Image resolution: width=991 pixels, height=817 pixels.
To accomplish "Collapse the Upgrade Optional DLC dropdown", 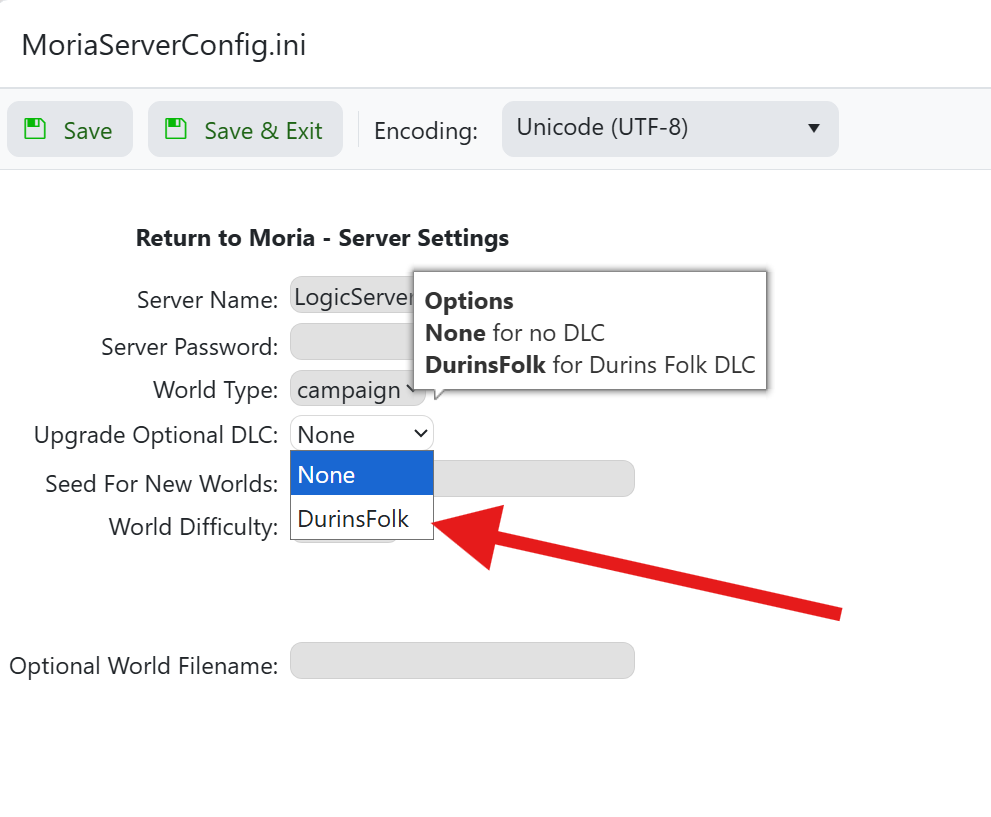I will point(361,434).
